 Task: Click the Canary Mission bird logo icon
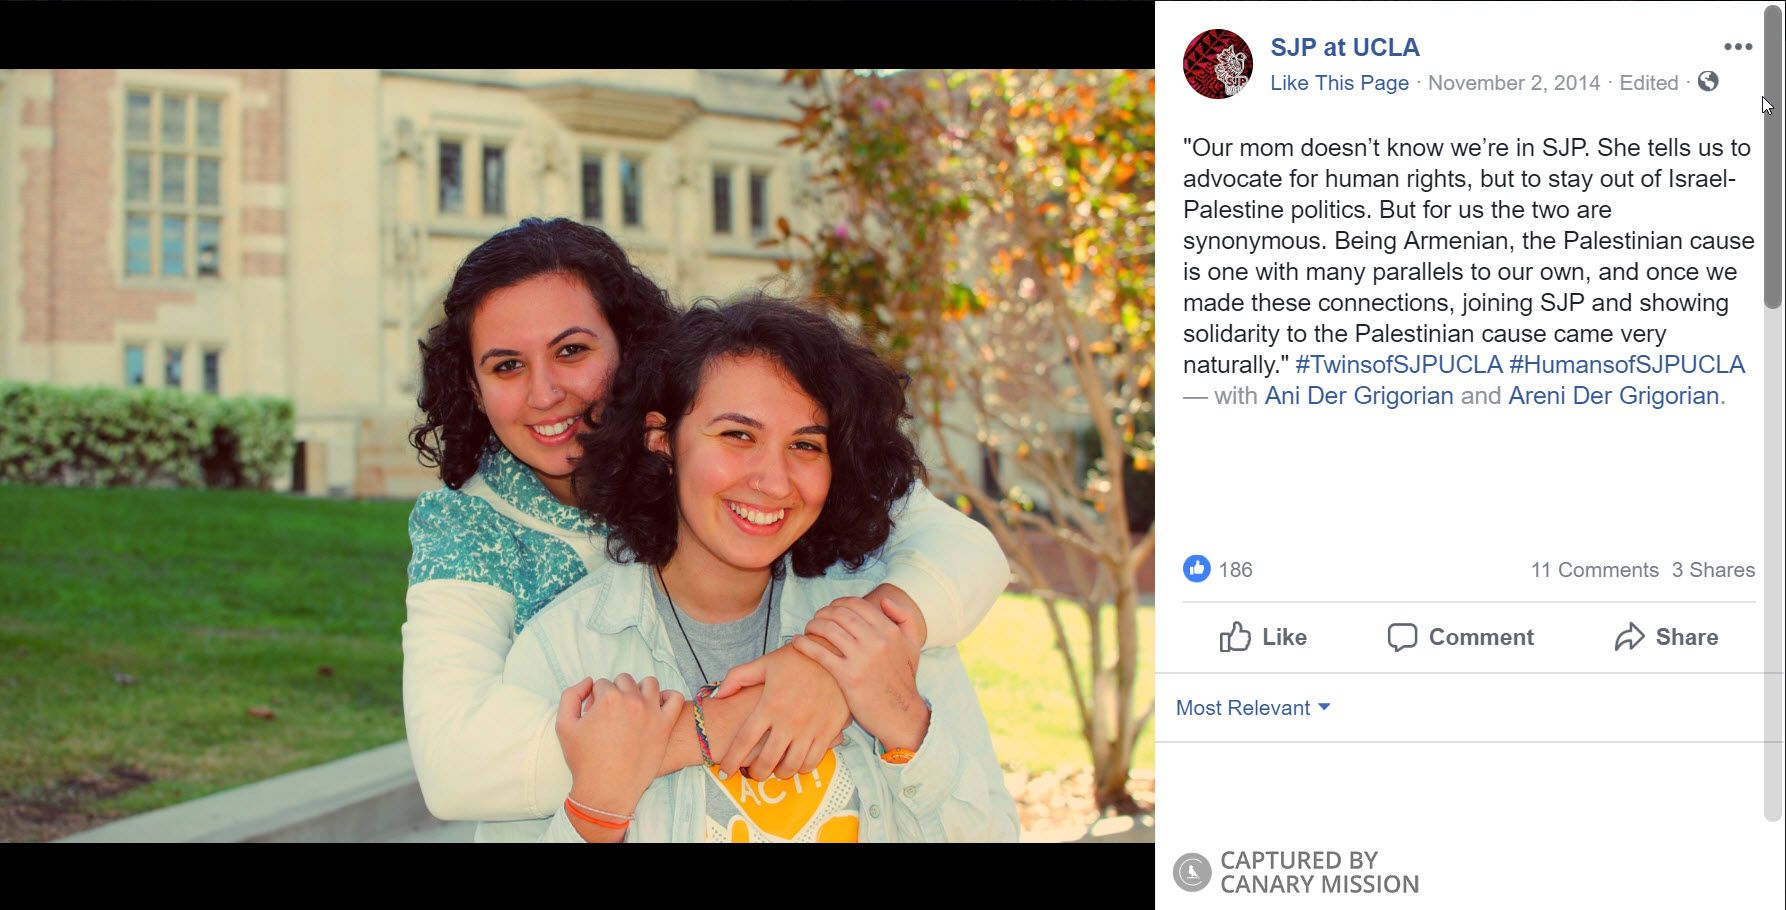point(1191,871)
